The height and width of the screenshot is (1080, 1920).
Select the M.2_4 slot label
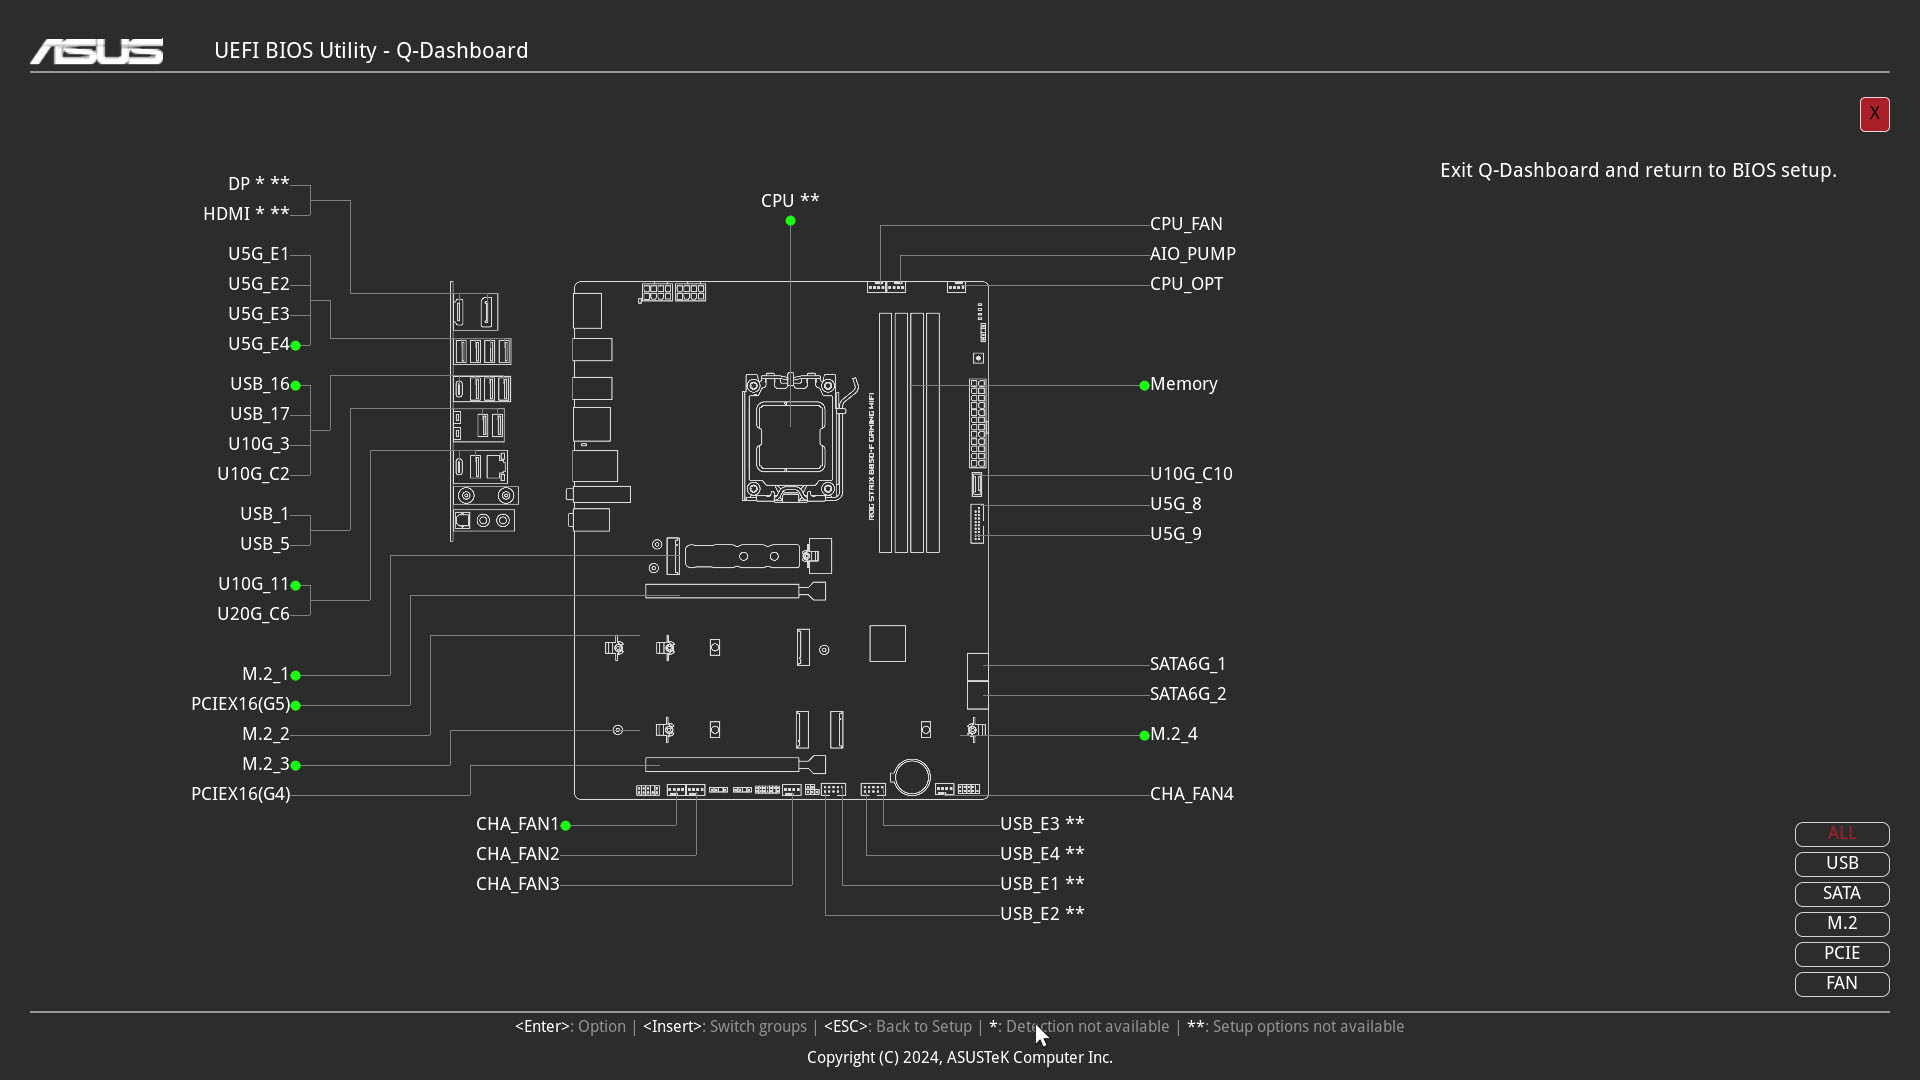[x=1174, y=734]
